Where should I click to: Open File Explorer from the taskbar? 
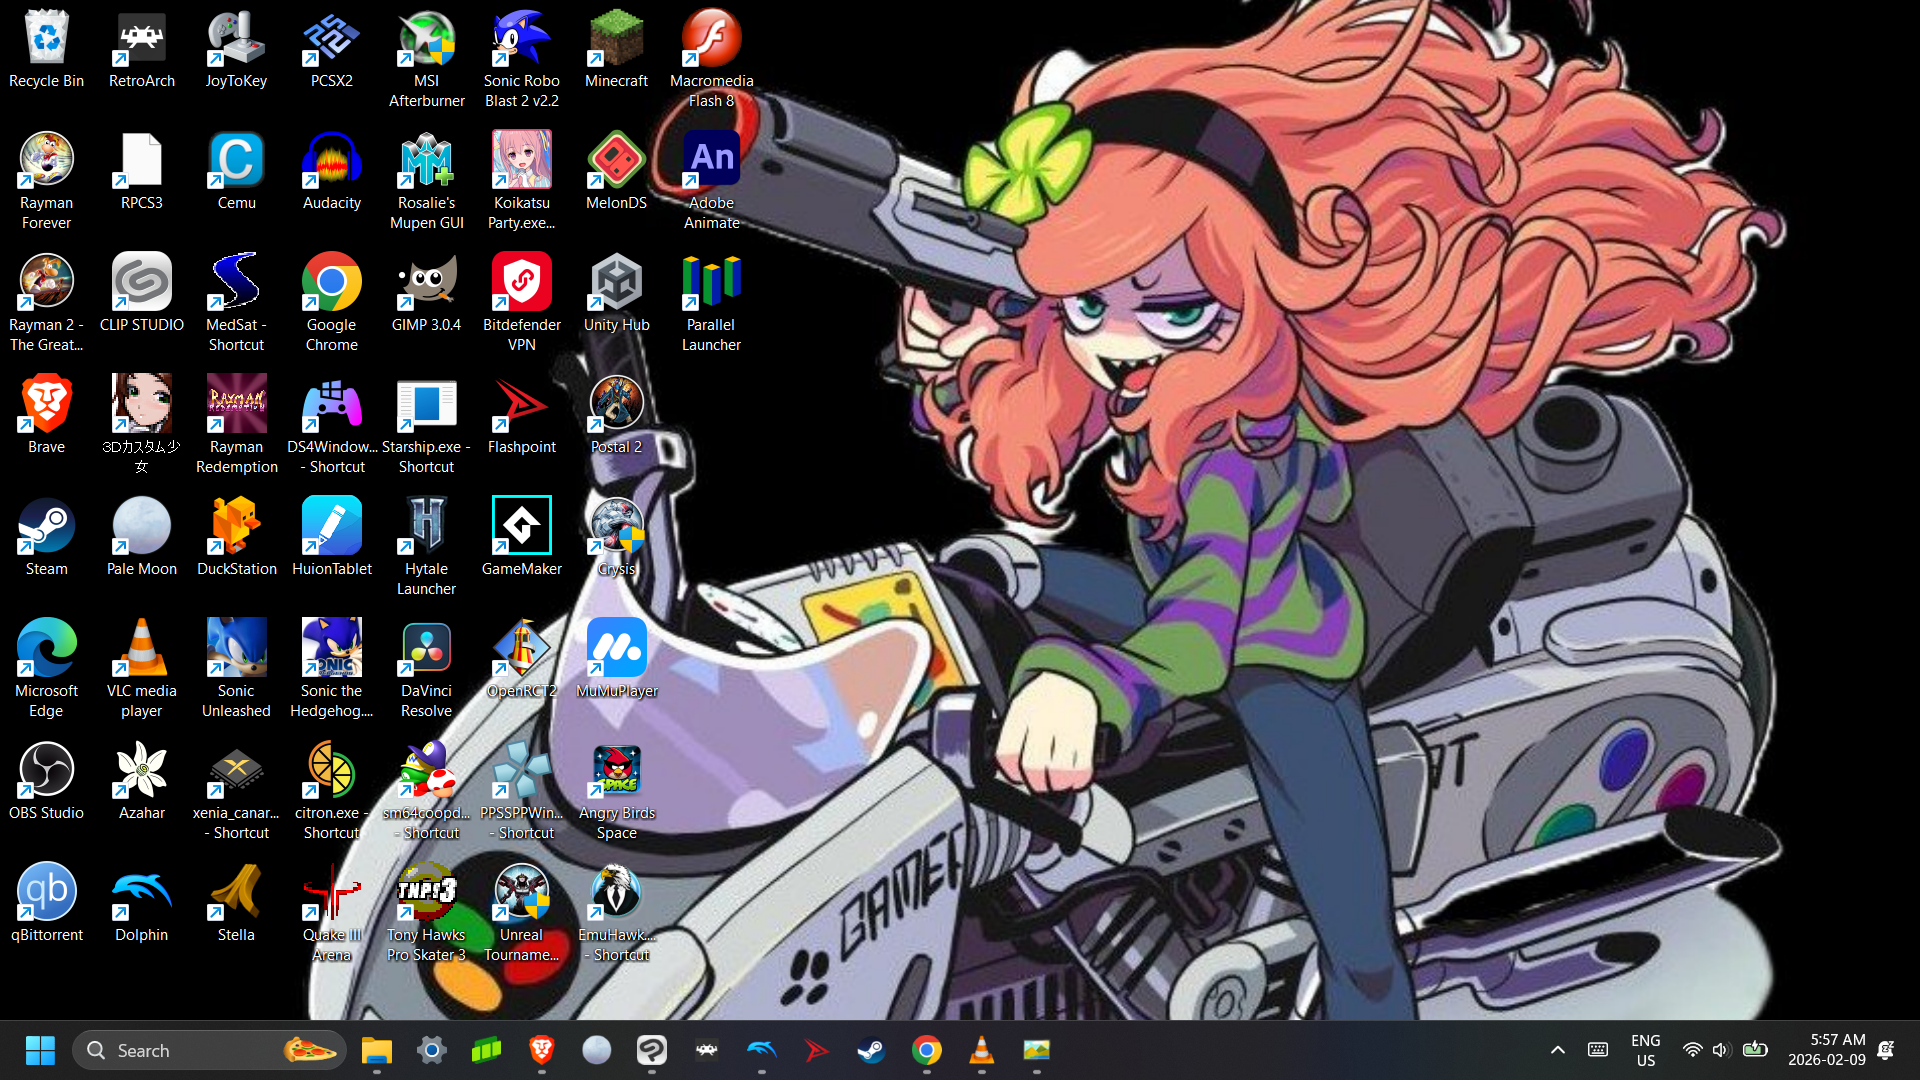377,1050
